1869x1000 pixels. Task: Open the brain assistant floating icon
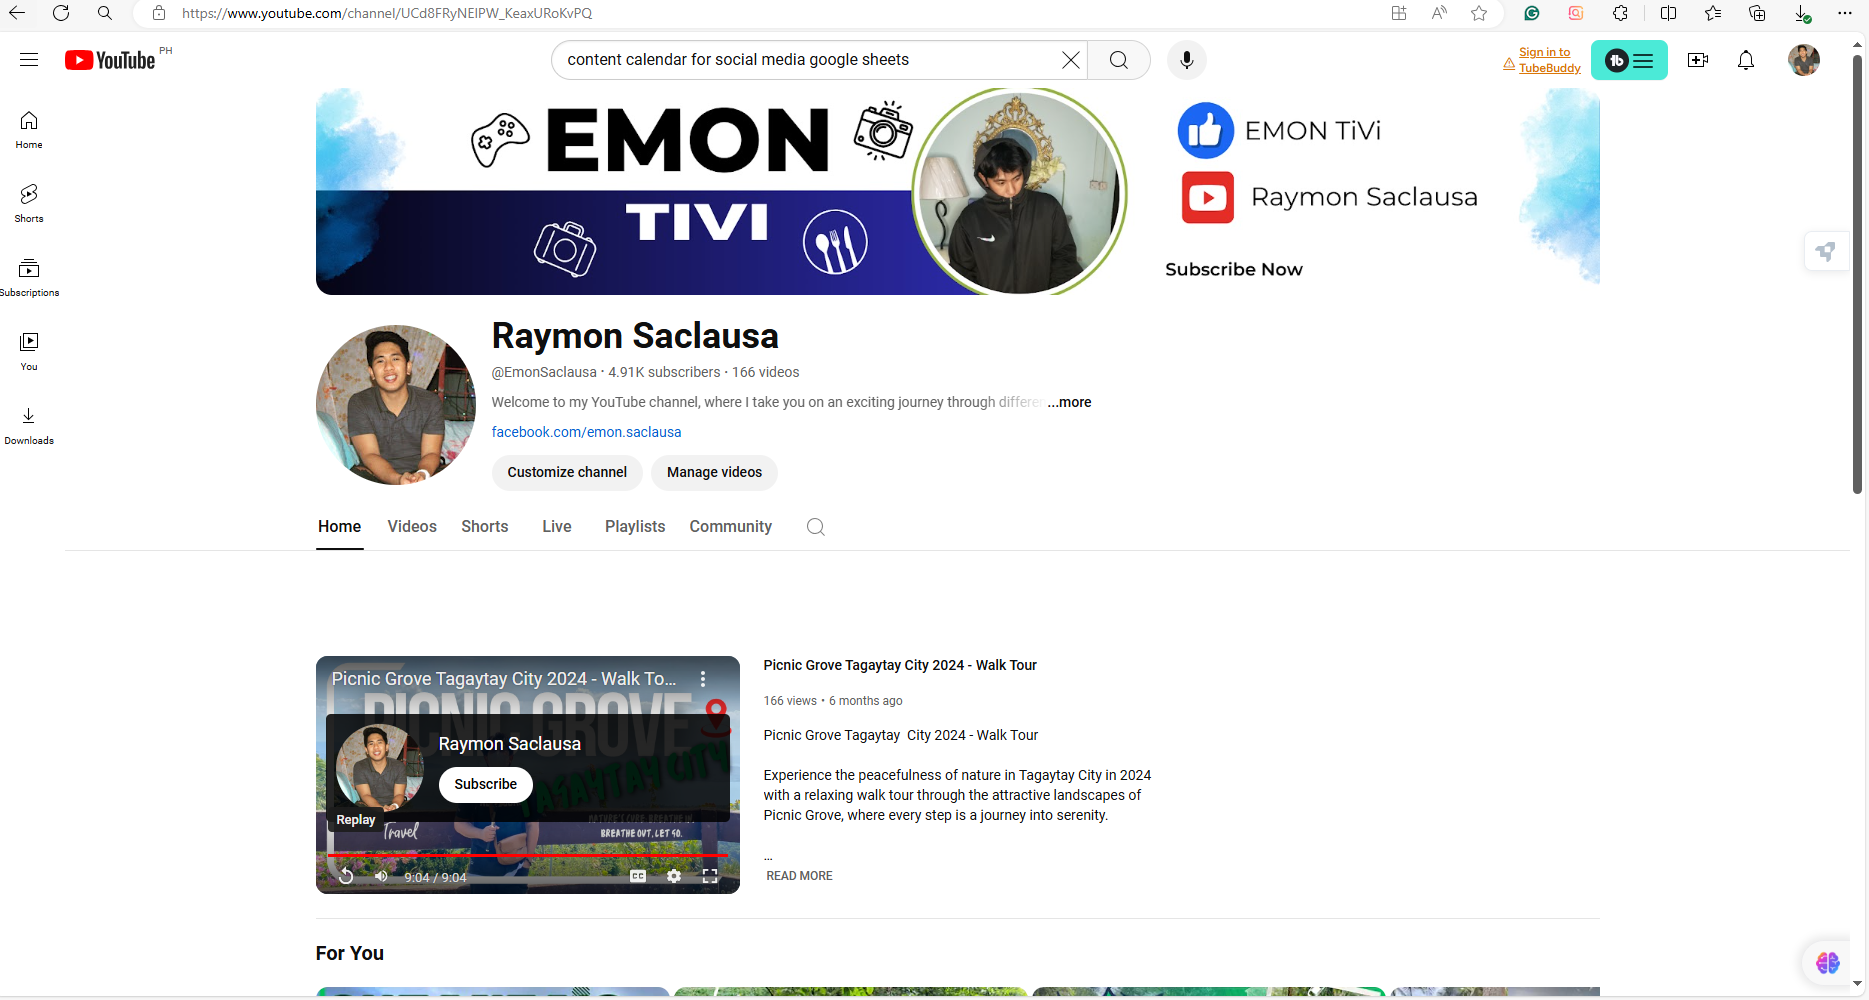(1828, 963)
